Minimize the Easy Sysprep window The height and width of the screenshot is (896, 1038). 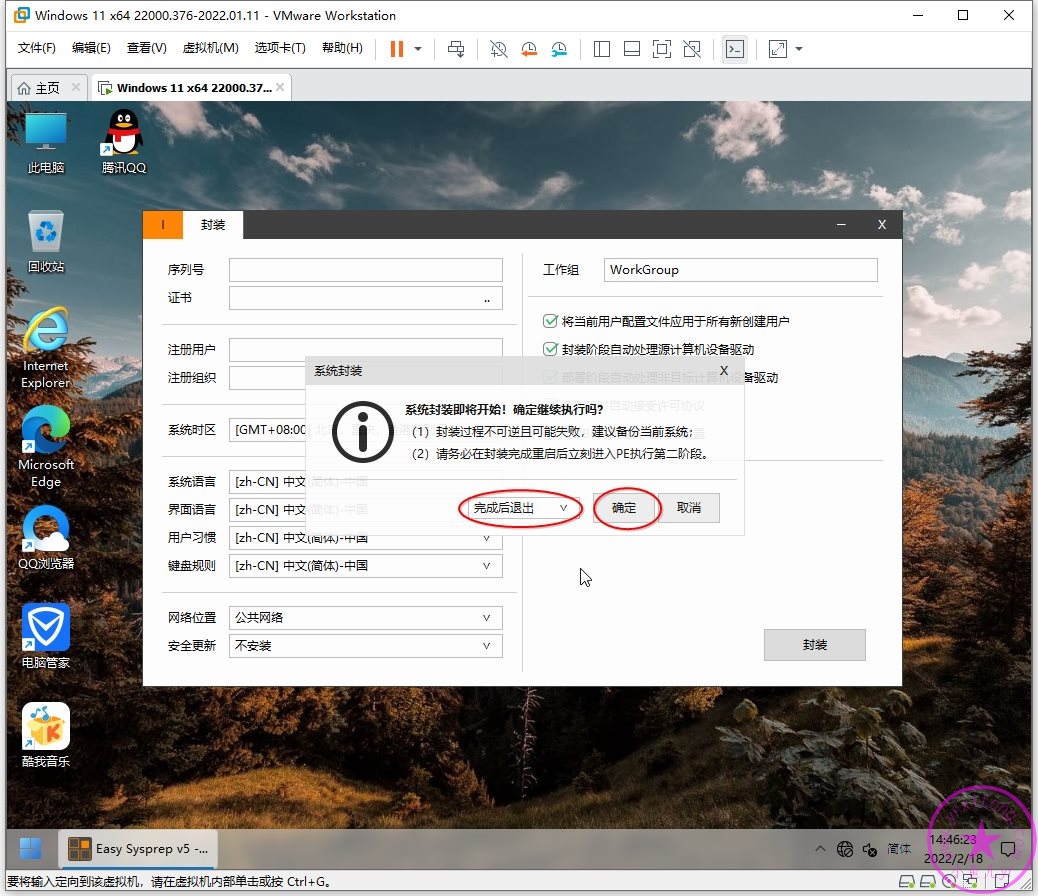coord(841,225)
